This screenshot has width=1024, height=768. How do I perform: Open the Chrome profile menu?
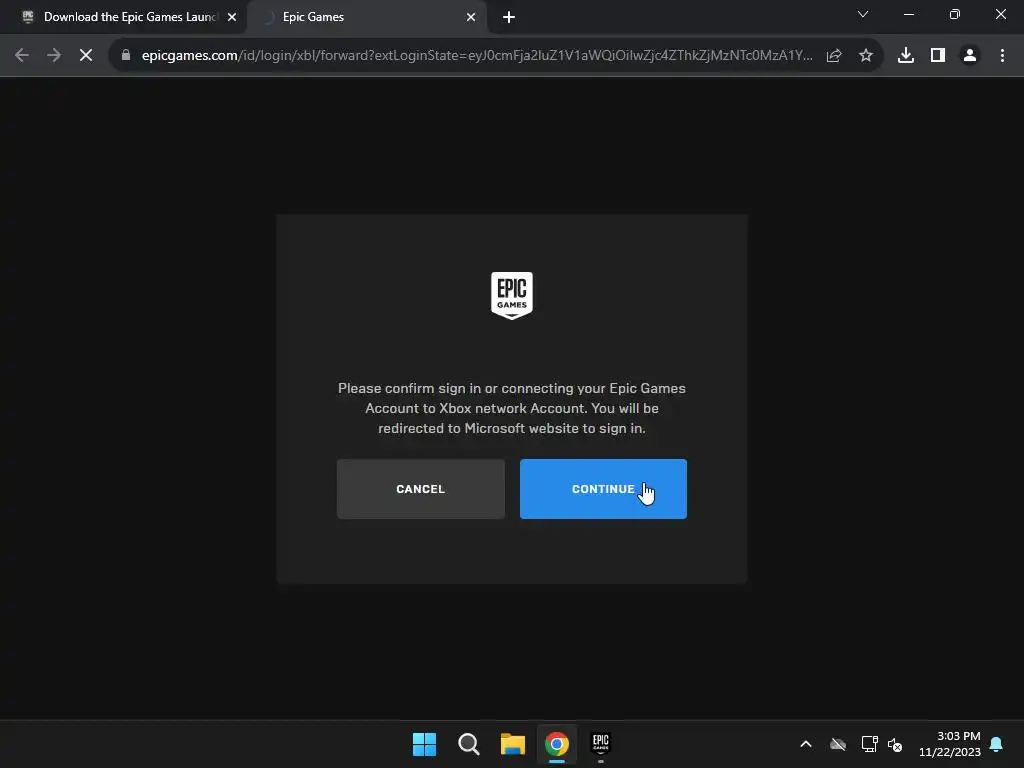click(x=970, y=56)
